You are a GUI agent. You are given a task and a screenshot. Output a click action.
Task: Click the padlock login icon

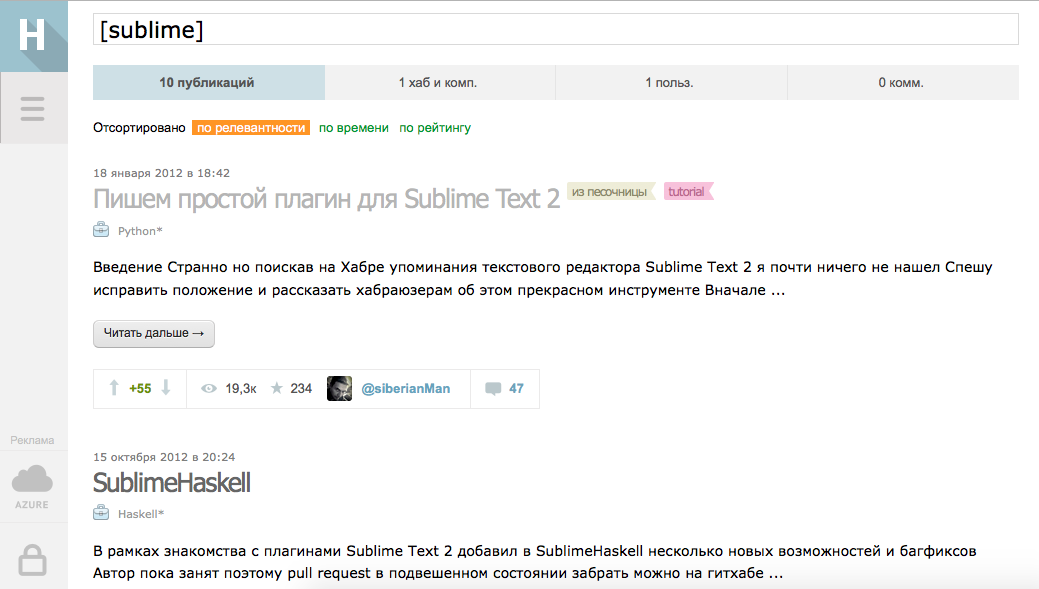tap(32, 560)
